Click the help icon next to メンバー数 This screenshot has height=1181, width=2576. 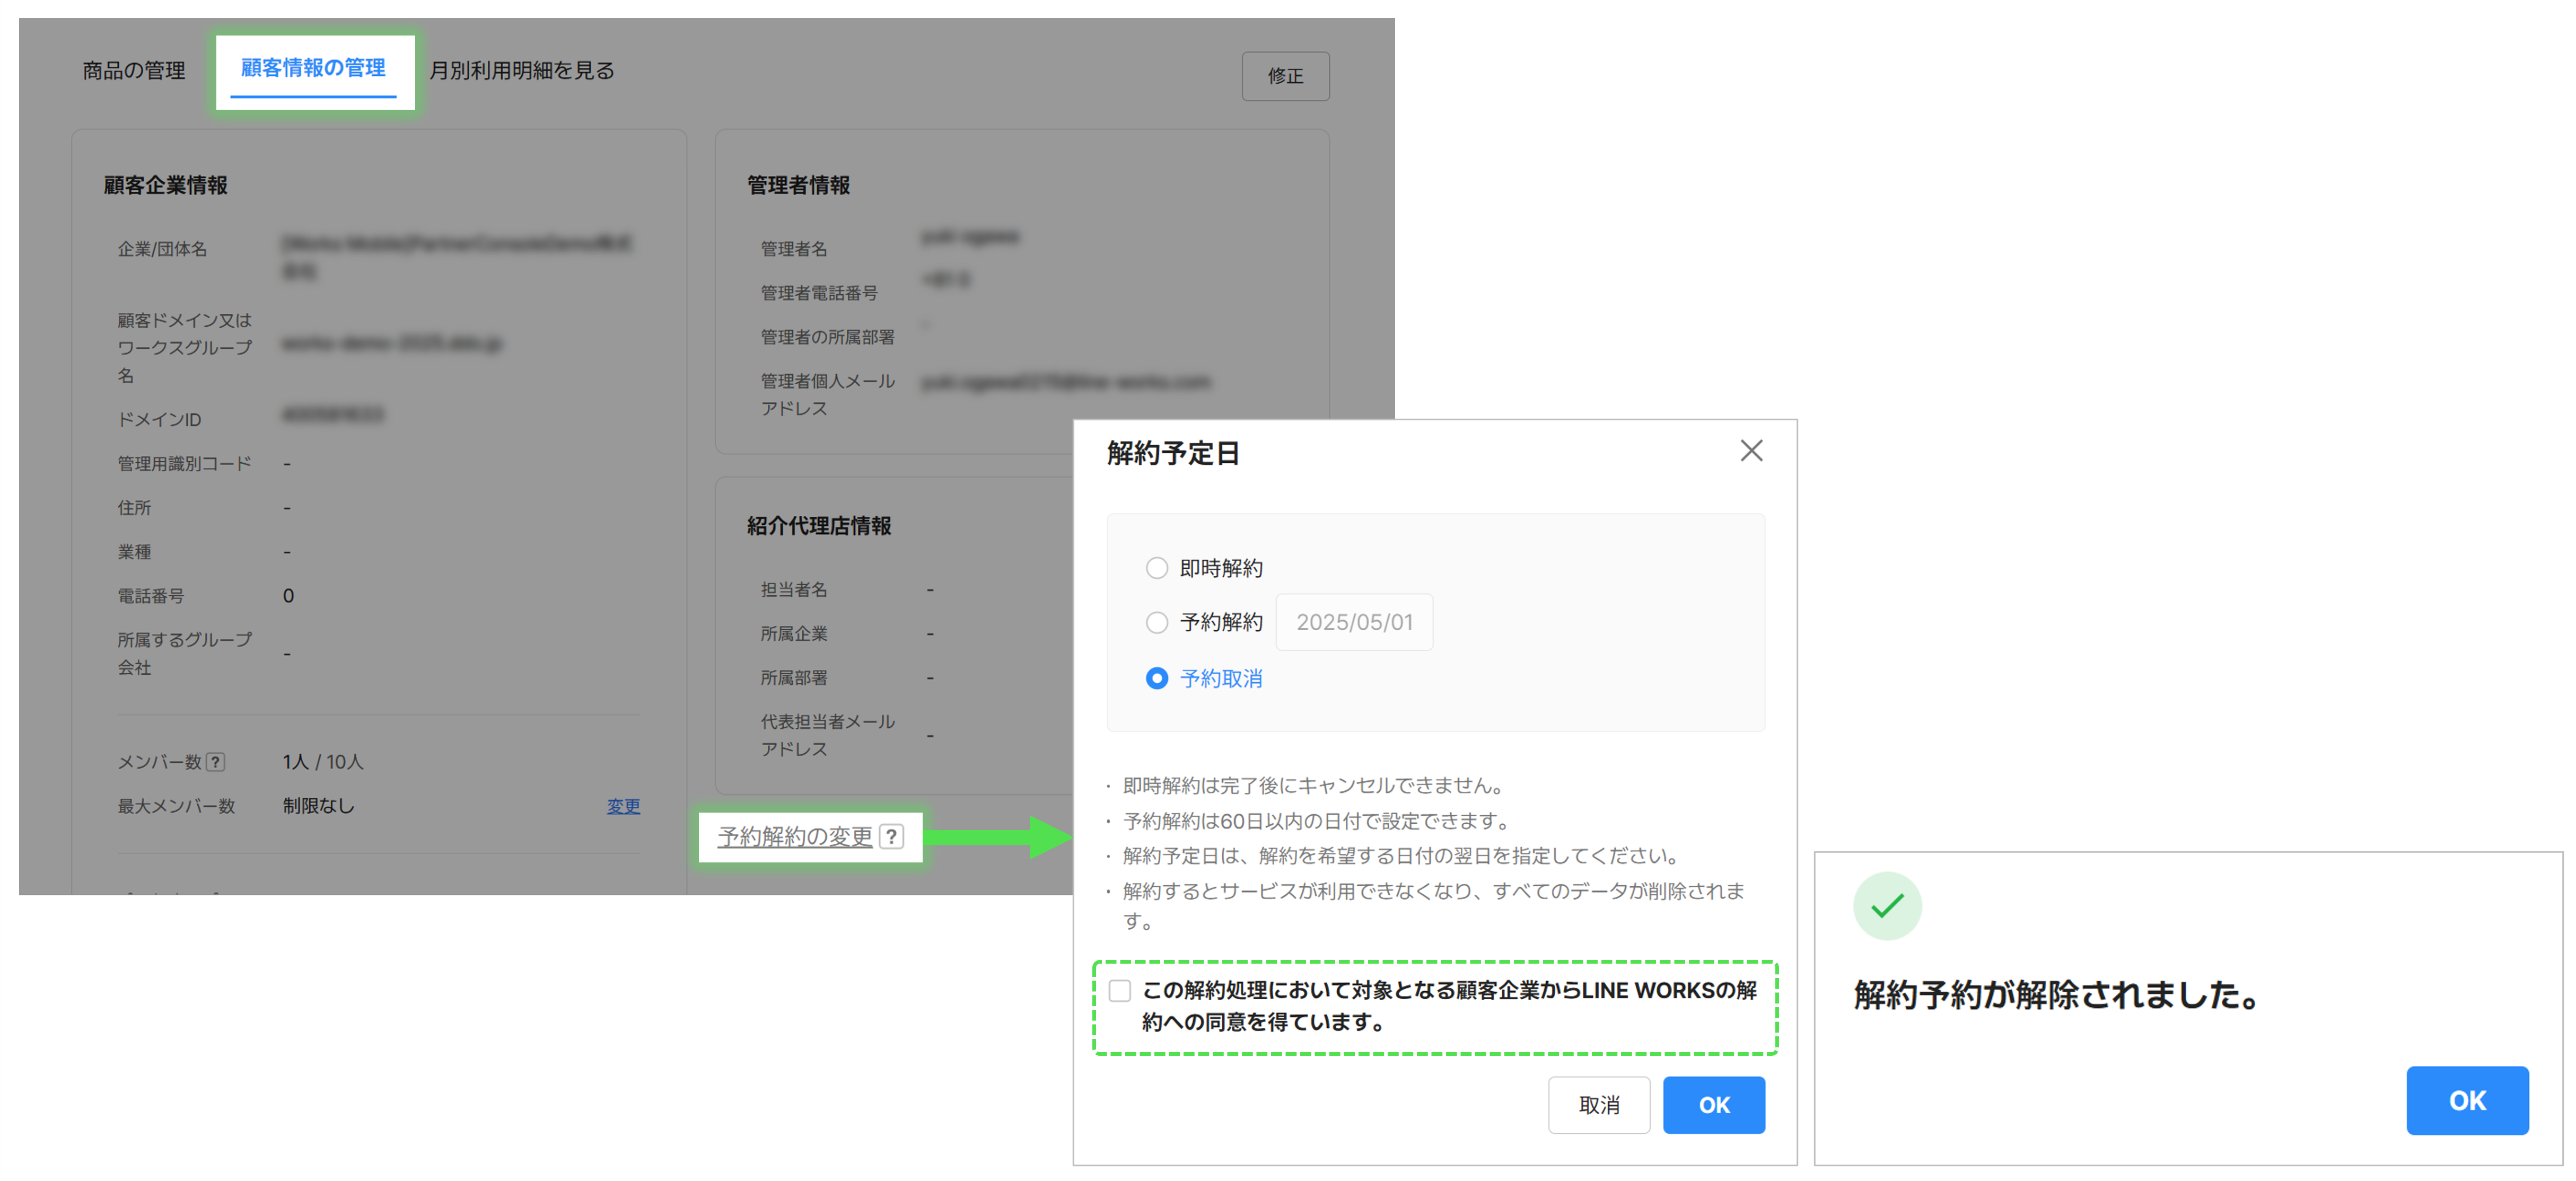coord(215,762)
